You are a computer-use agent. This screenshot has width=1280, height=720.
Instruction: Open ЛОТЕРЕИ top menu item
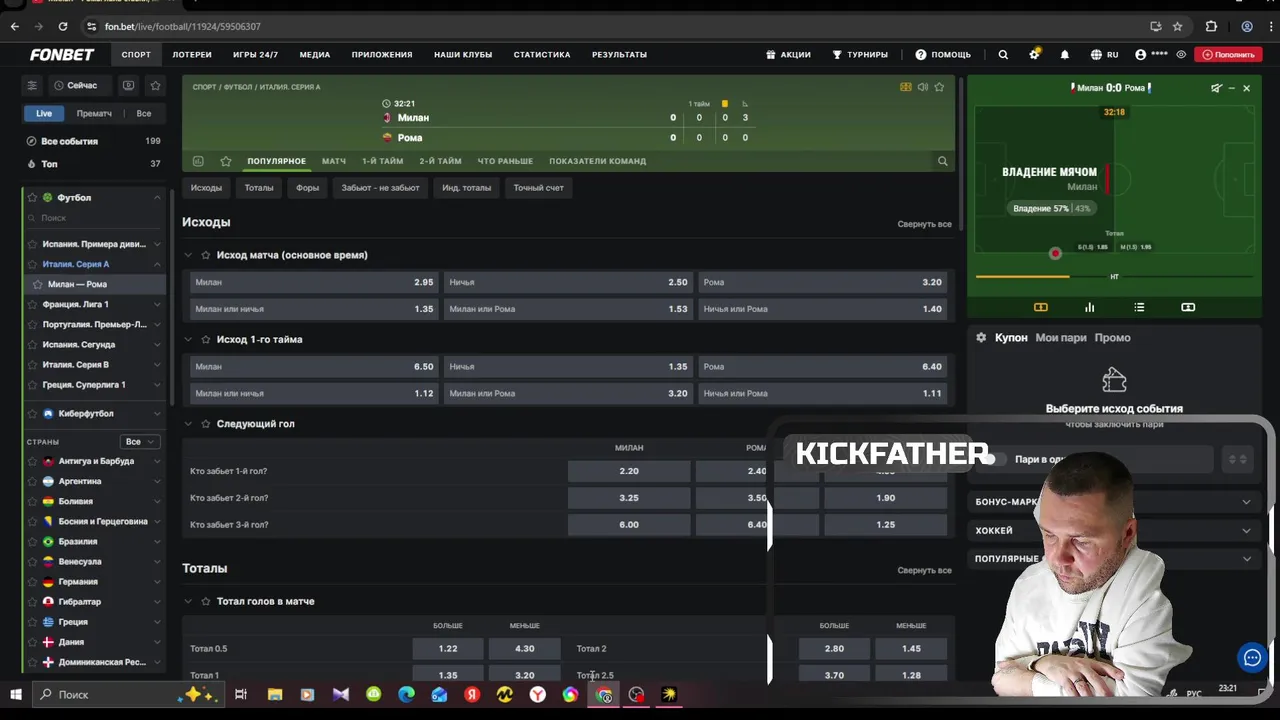(x=192, y=55)
